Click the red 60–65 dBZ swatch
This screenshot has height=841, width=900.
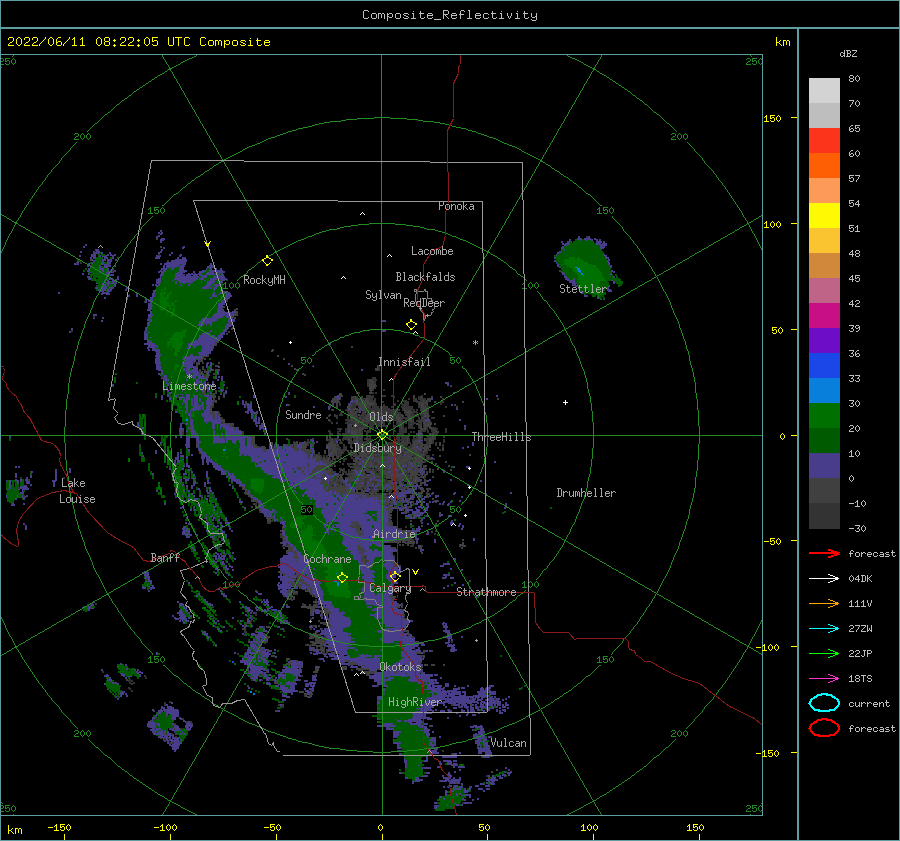[824, 141]
